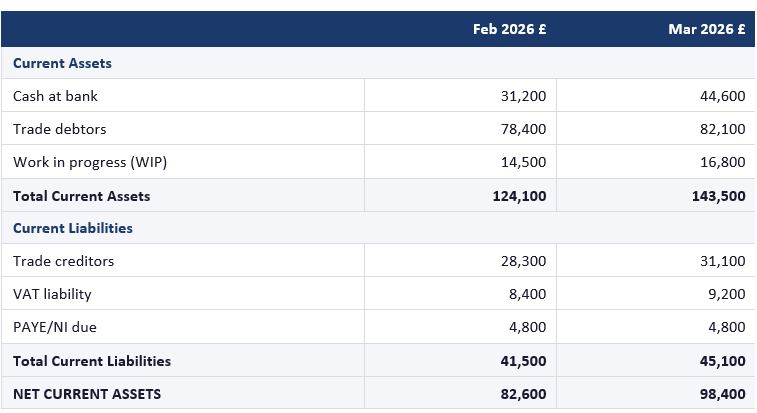Screen dimensions: 757x413
Task: Select the VAT liability row label
Action: tap(52, 294)
